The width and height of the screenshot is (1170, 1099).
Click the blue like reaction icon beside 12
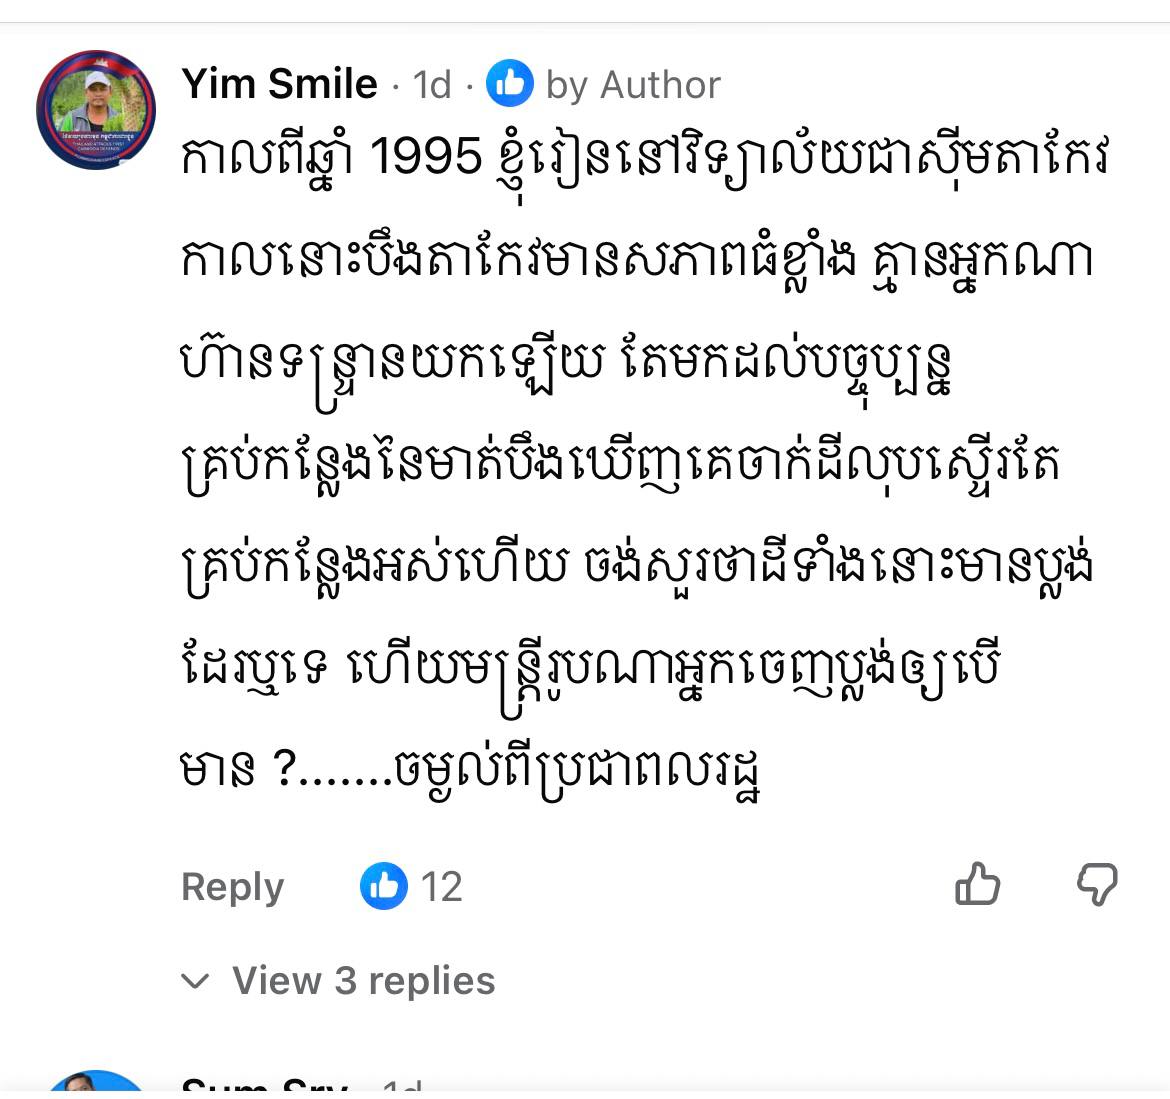point(384,886)
